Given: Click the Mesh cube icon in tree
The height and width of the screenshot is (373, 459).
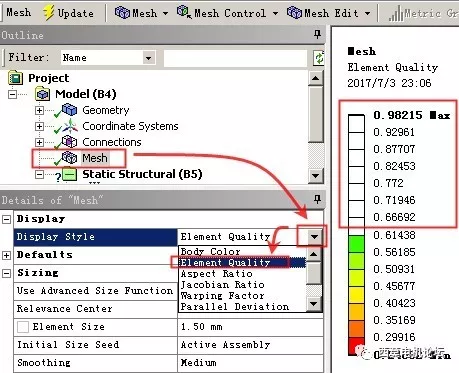Looking at the screenshot, I should (69, 158).
